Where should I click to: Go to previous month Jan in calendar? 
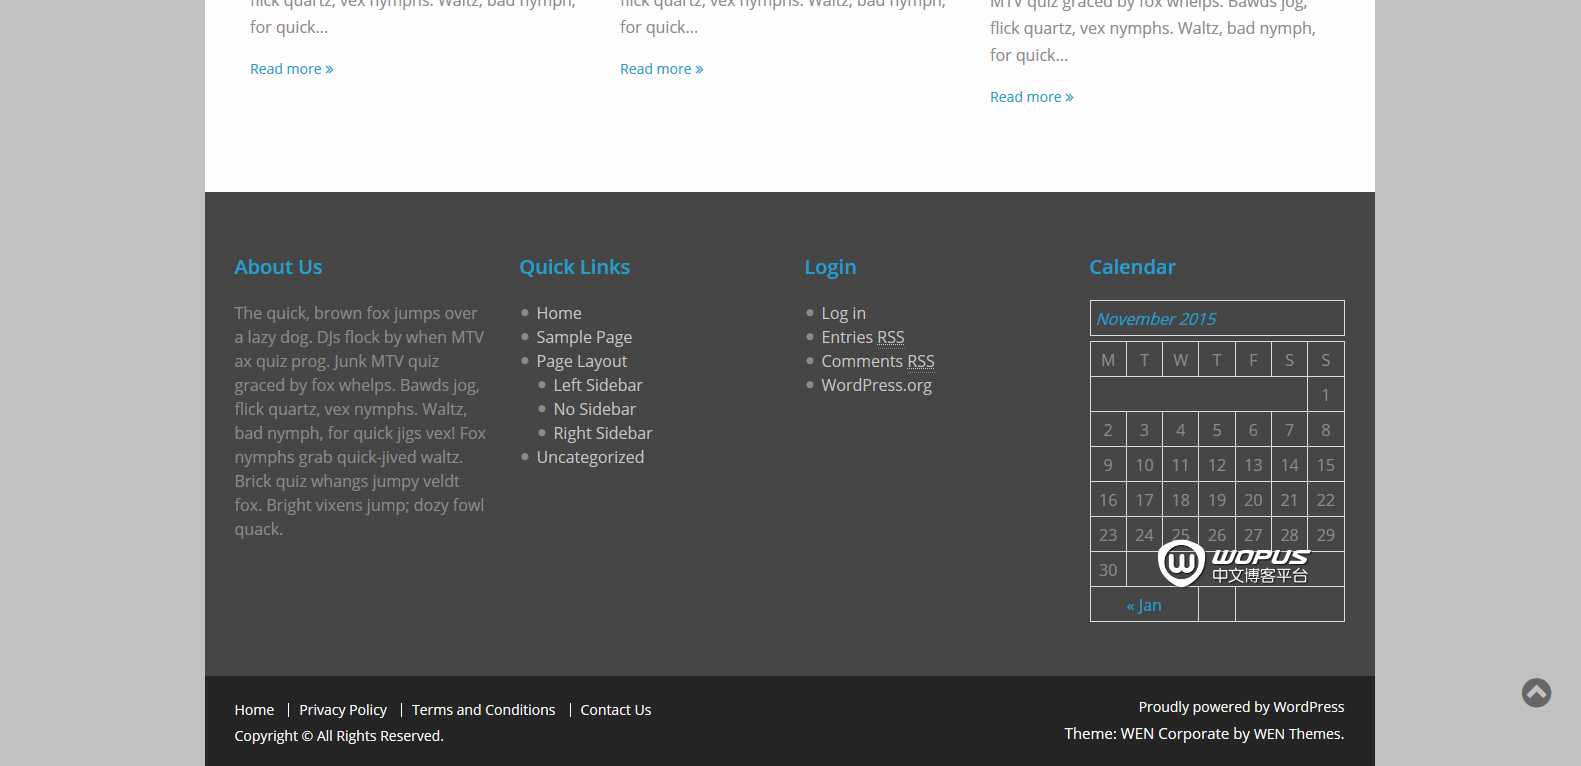pyautogui.click(x=1144, y=605)
